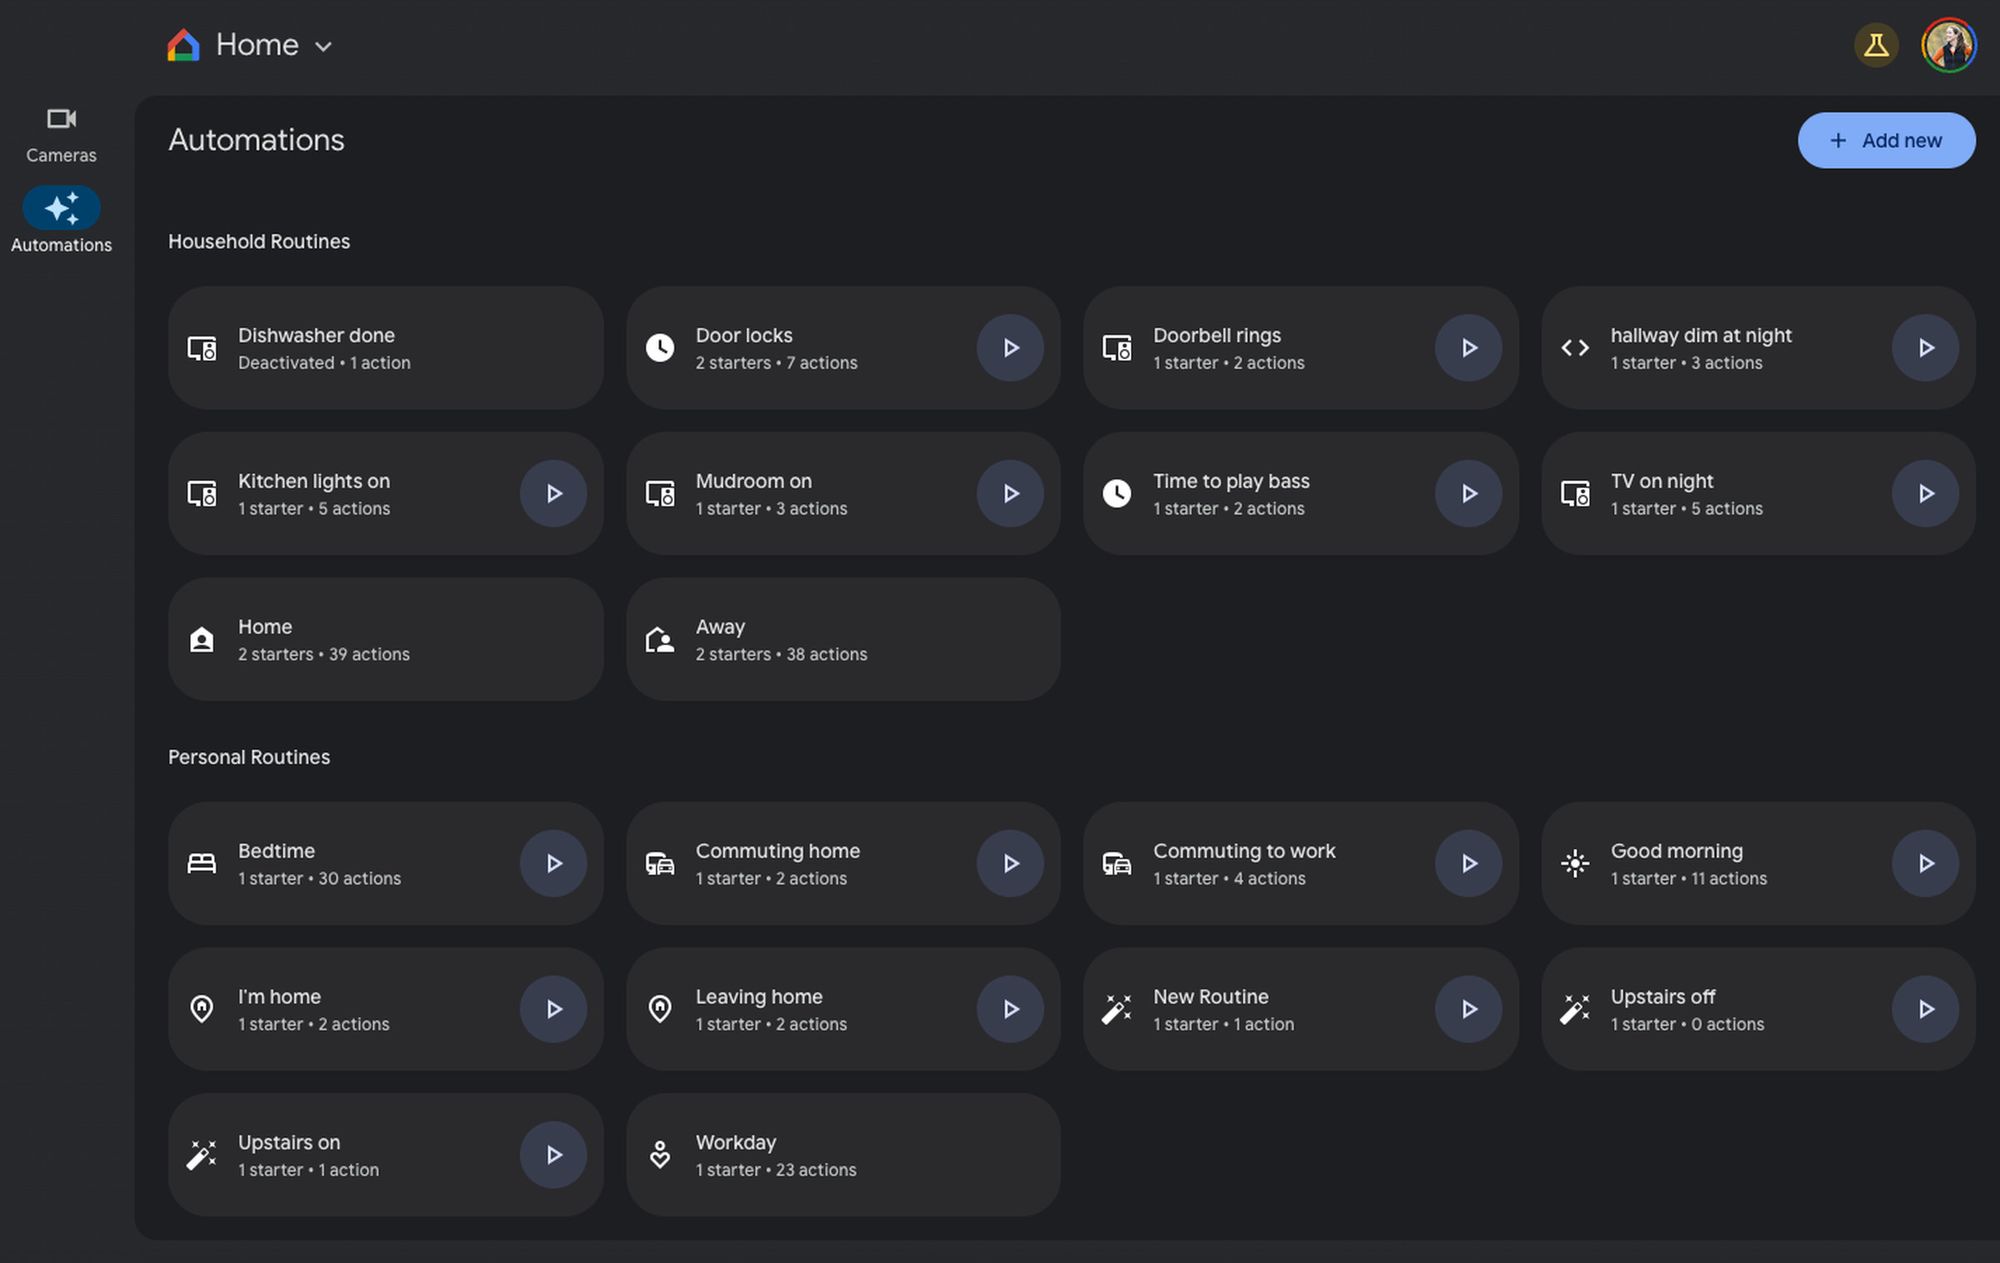The width and height of the screenshot is (2000, 1263).
Task: Click the Add new button
Action: (1886, 141)
